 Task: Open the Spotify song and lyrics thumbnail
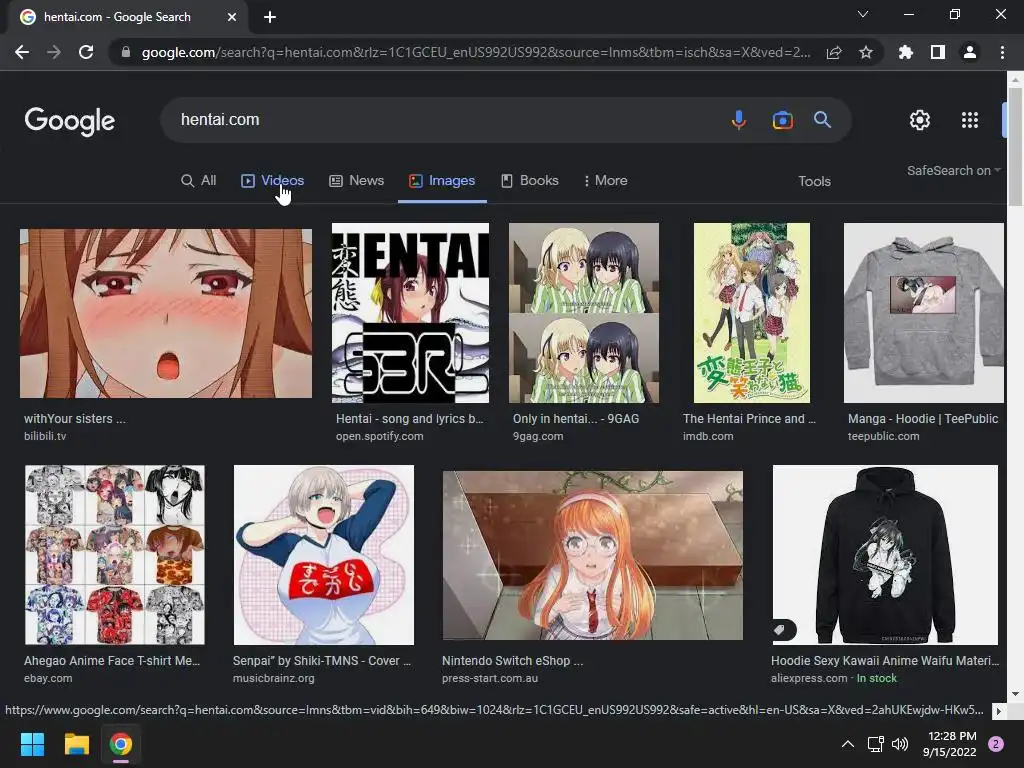(410, 313)
